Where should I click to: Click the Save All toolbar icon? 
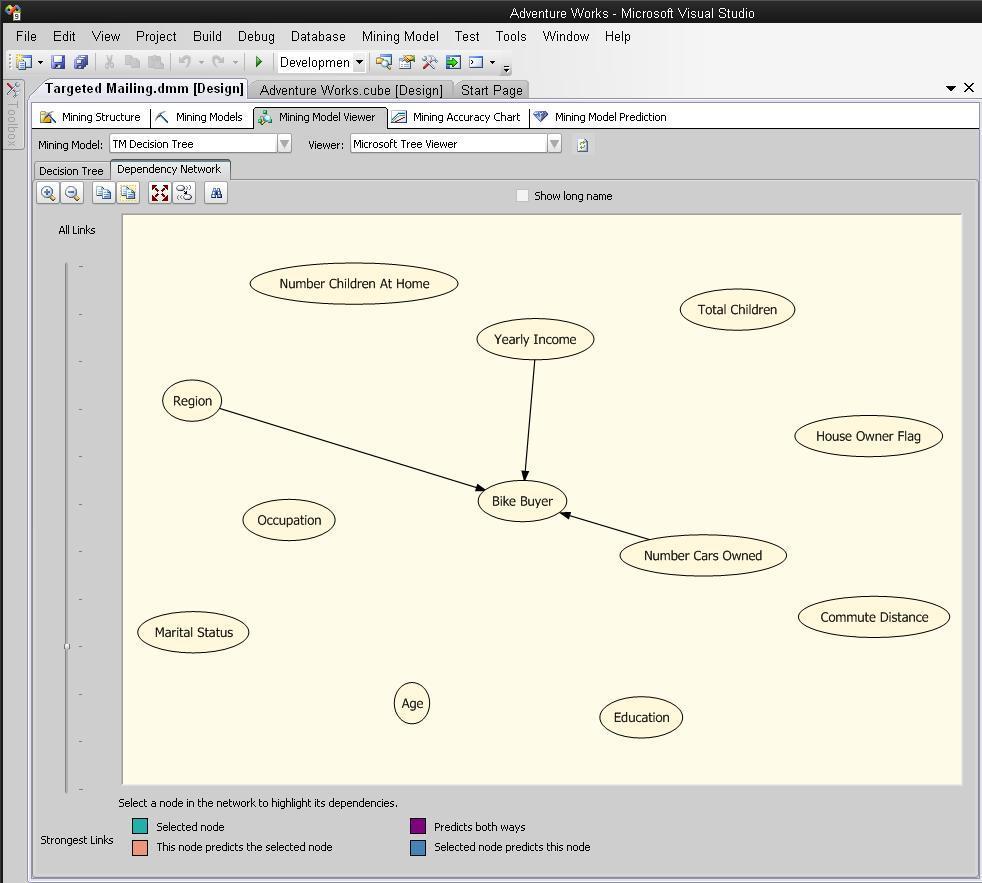[81, 62]
